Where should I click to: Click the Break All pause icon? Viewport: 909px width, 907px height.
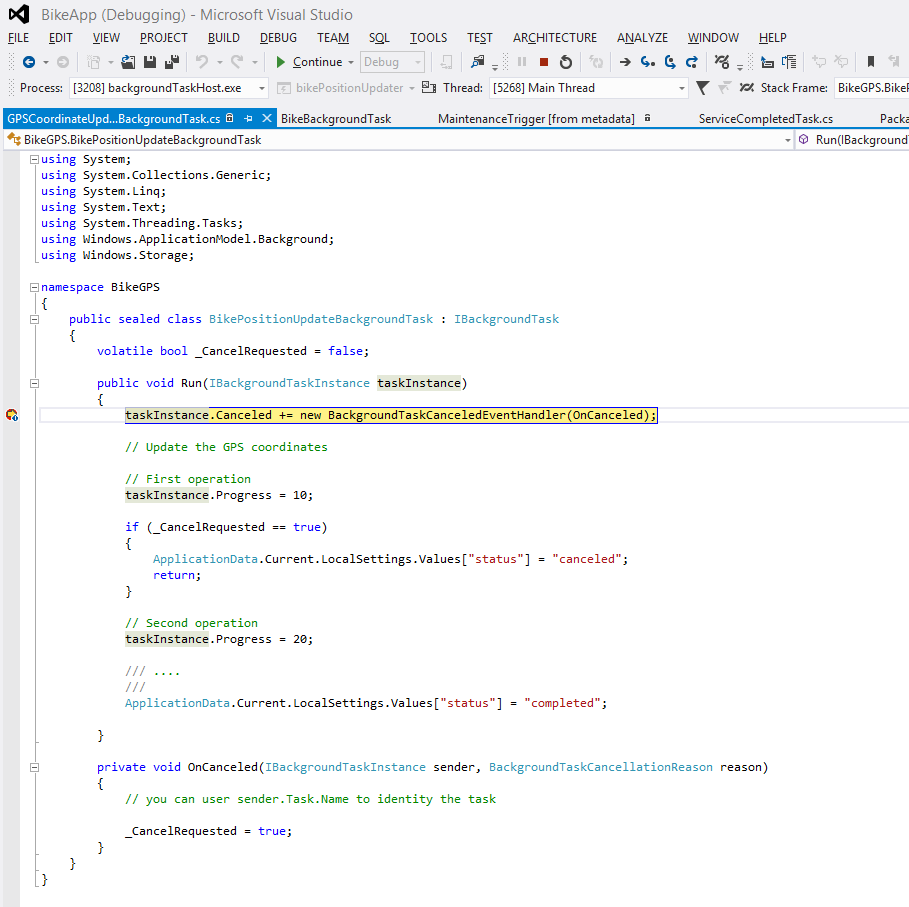(x=520, y=62)
